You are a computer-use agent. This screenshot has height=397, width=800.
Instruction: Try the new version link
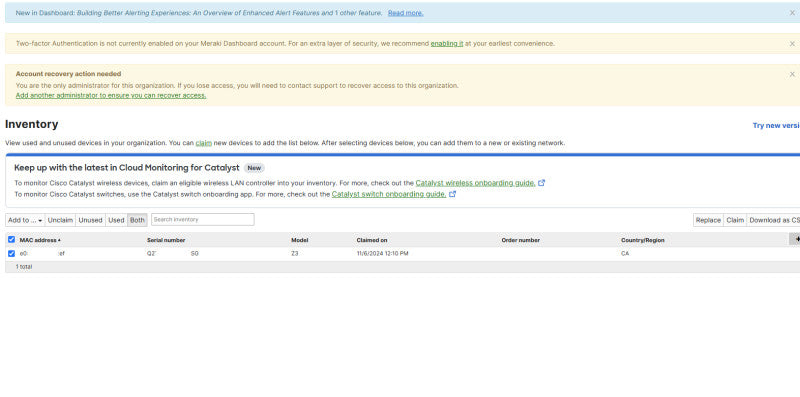(776, 126)
